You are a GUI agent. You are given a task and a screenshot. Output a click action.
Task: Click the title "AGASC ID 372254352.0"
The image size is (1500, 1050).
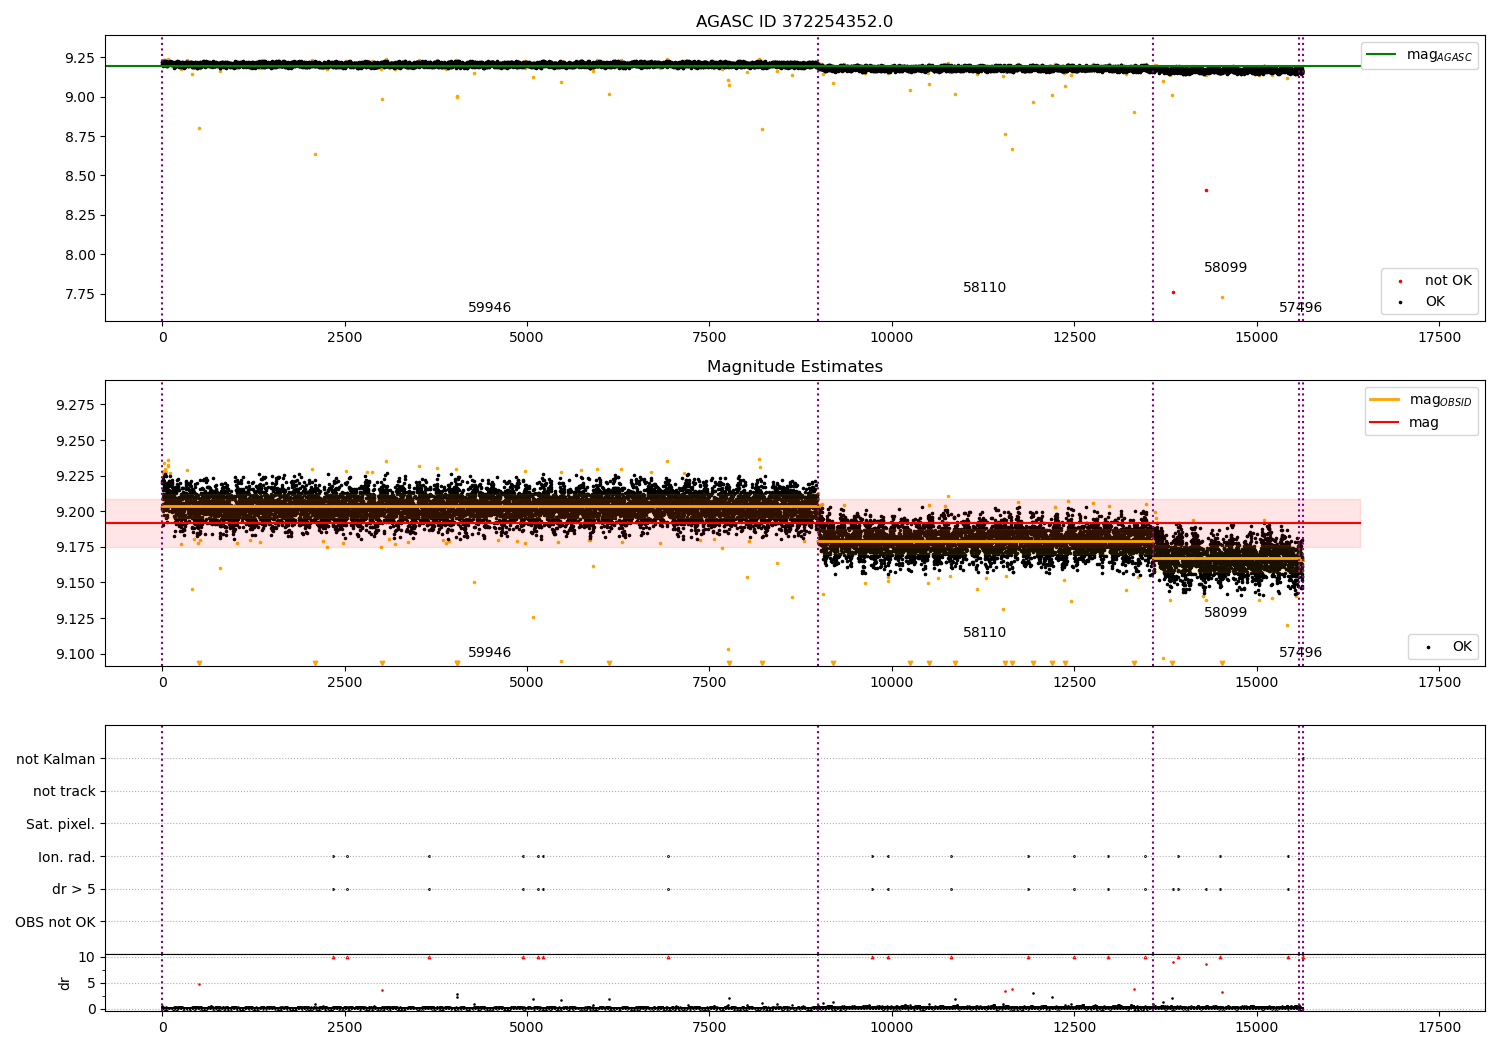794,22
